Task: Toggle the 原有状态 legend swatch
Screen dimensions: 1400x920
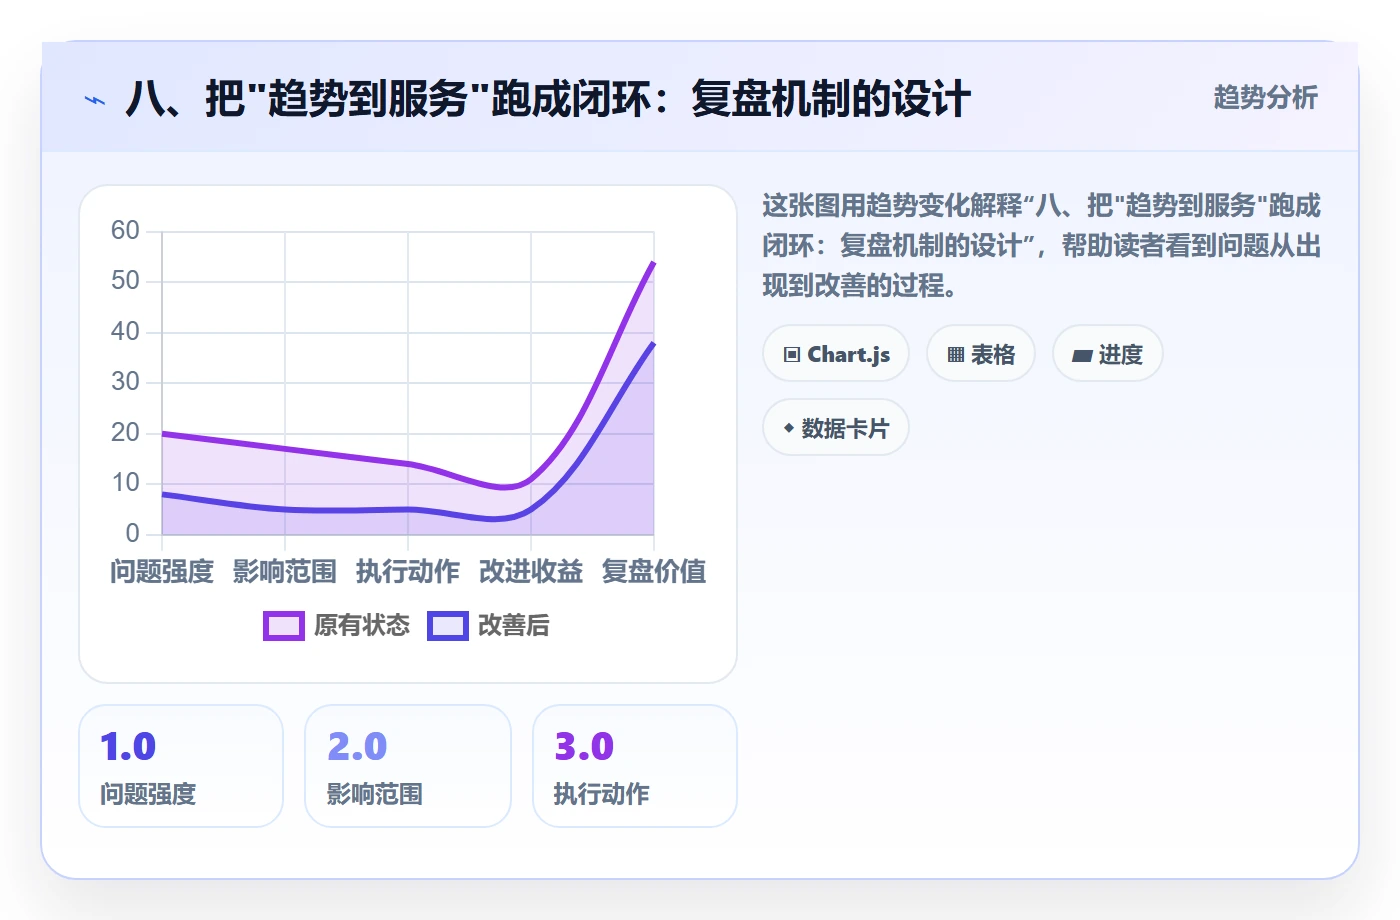Action: tap(284, 626)
